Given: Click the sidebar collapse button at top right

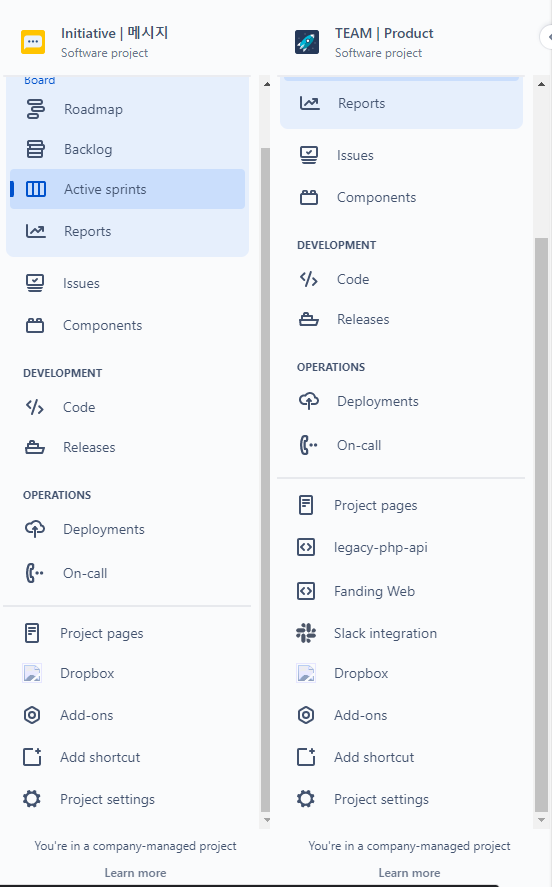Looking at the screenshot, I should point(547,37).
